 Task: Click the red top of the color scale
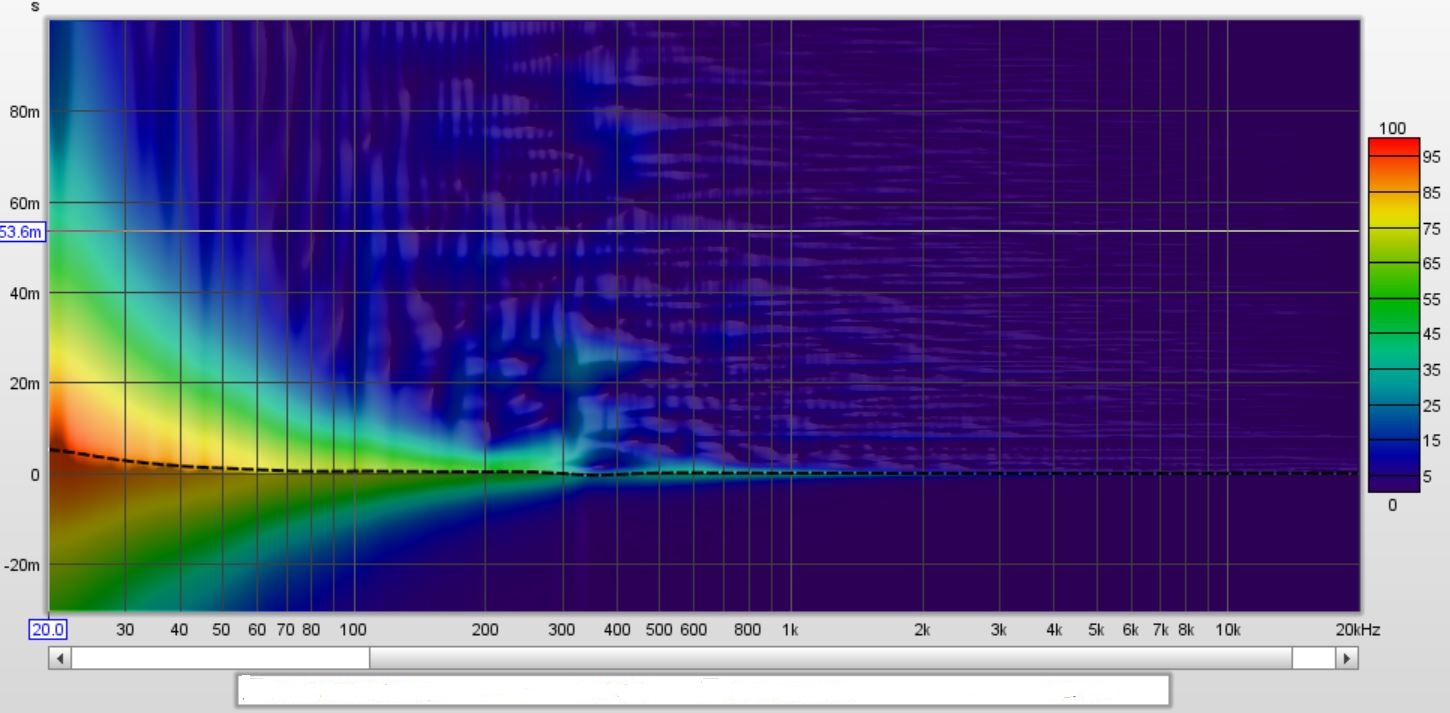1394,145
